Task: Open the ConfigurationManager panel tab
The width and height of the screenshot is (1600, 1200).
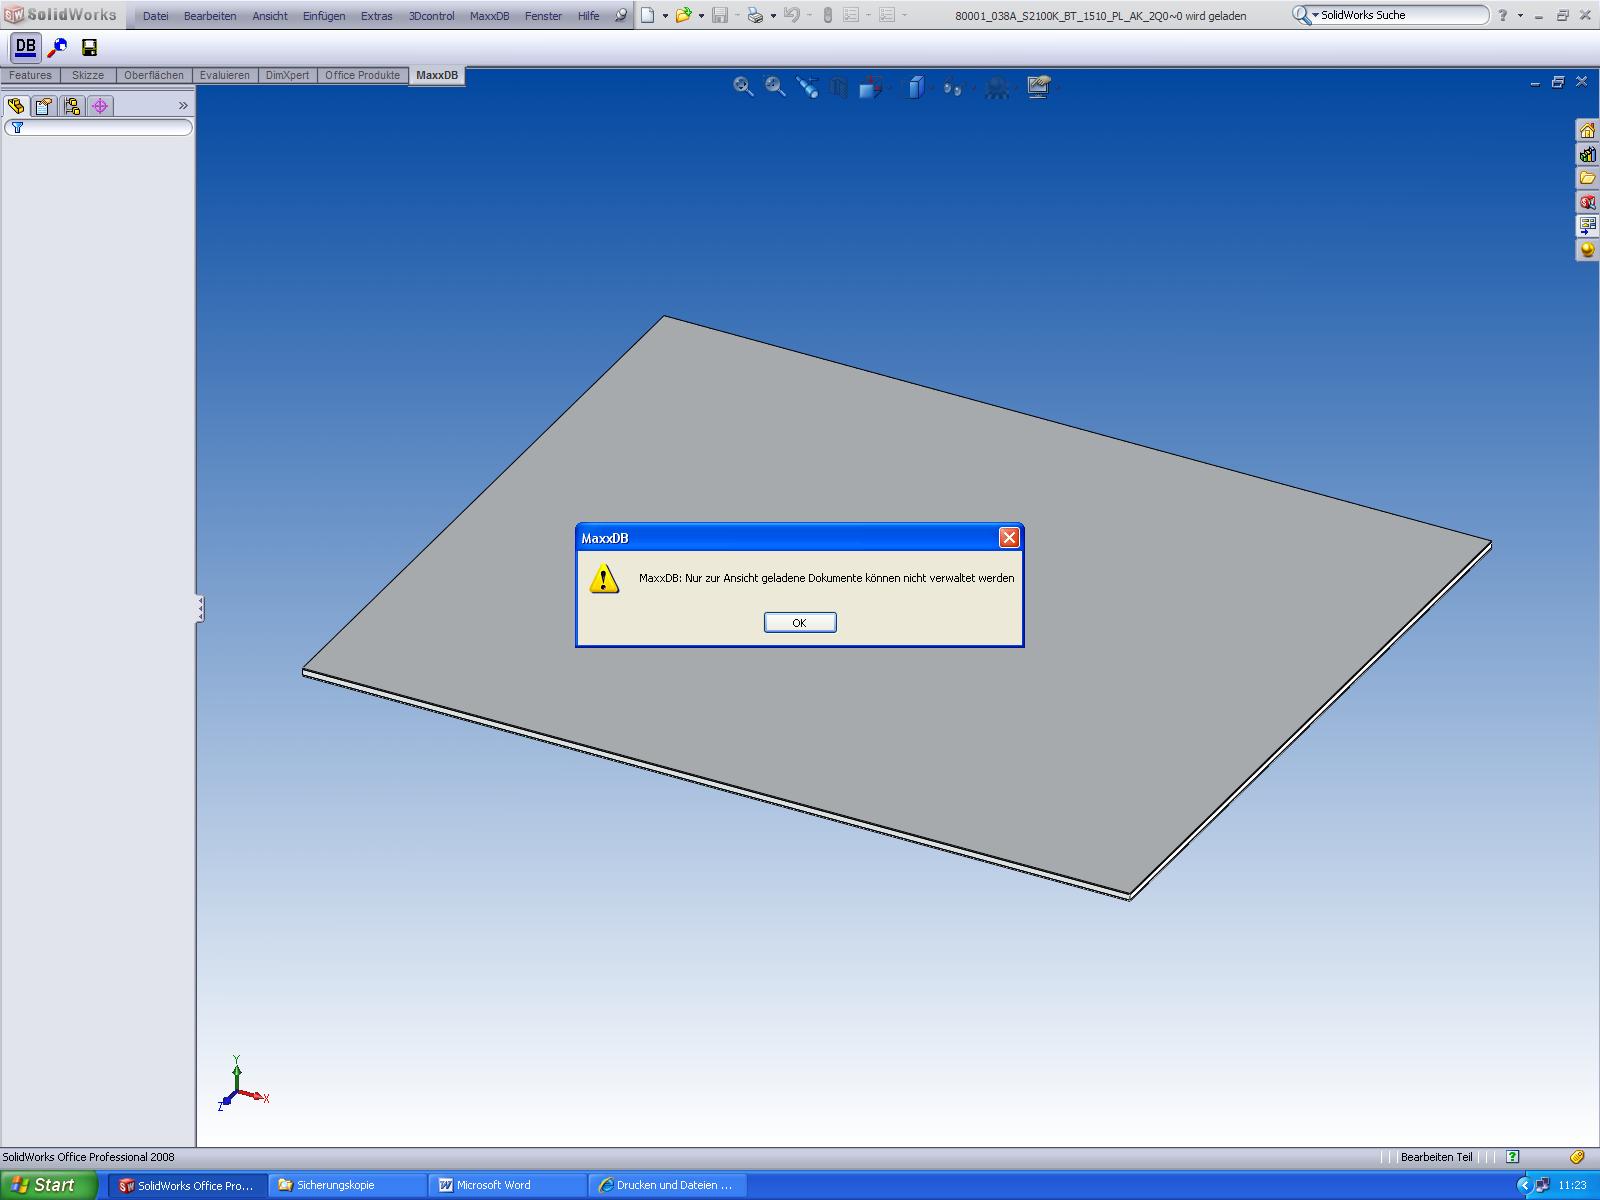Action: coord(72,105)
